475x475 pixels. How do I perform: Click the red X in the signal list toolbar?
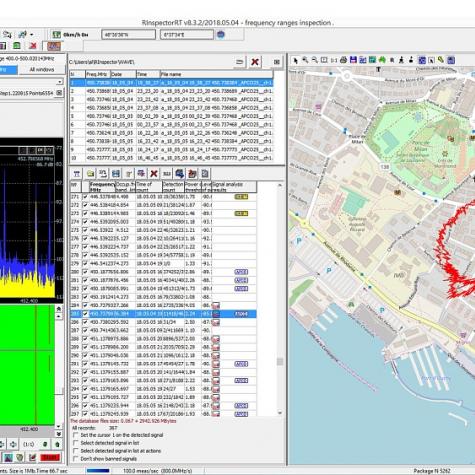click(x=154, y=173)
